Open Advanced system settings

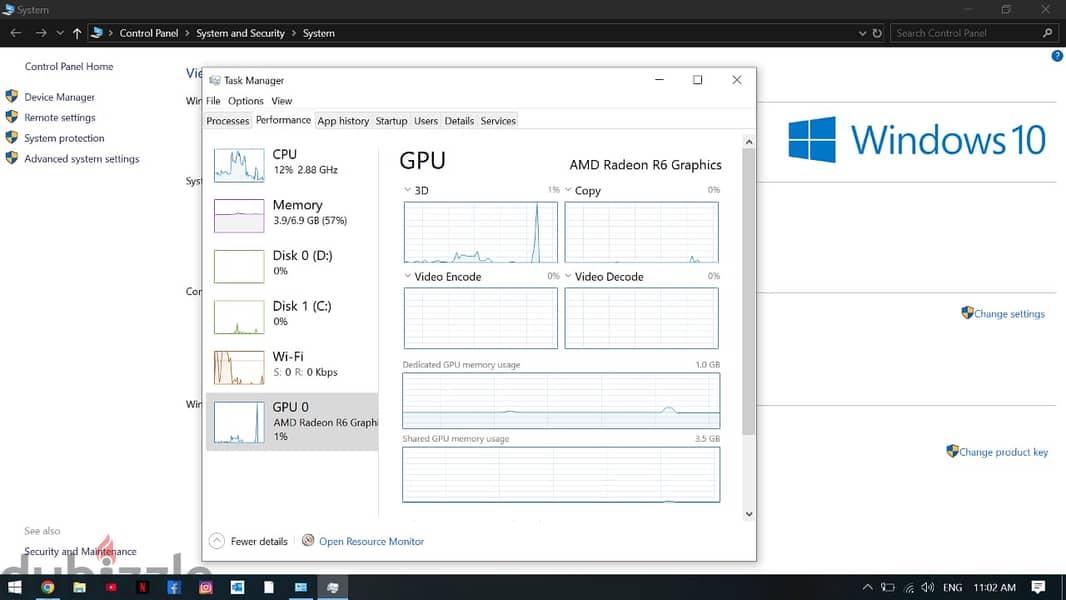point(82,158)
